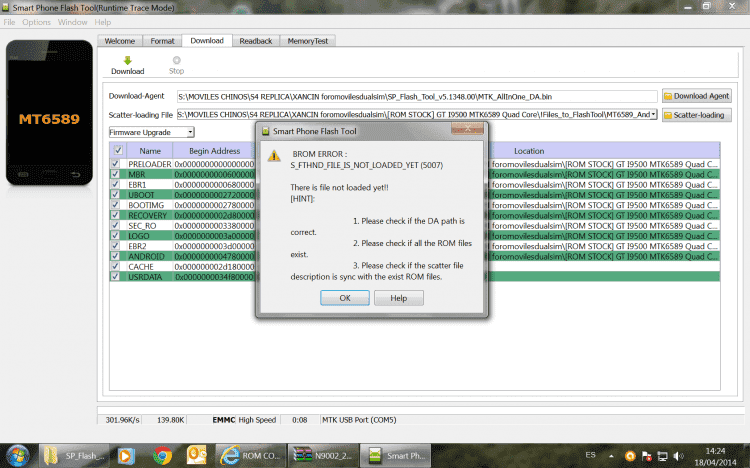750x468 pixels.
Task: Open the Window menu
Action: 73,22
